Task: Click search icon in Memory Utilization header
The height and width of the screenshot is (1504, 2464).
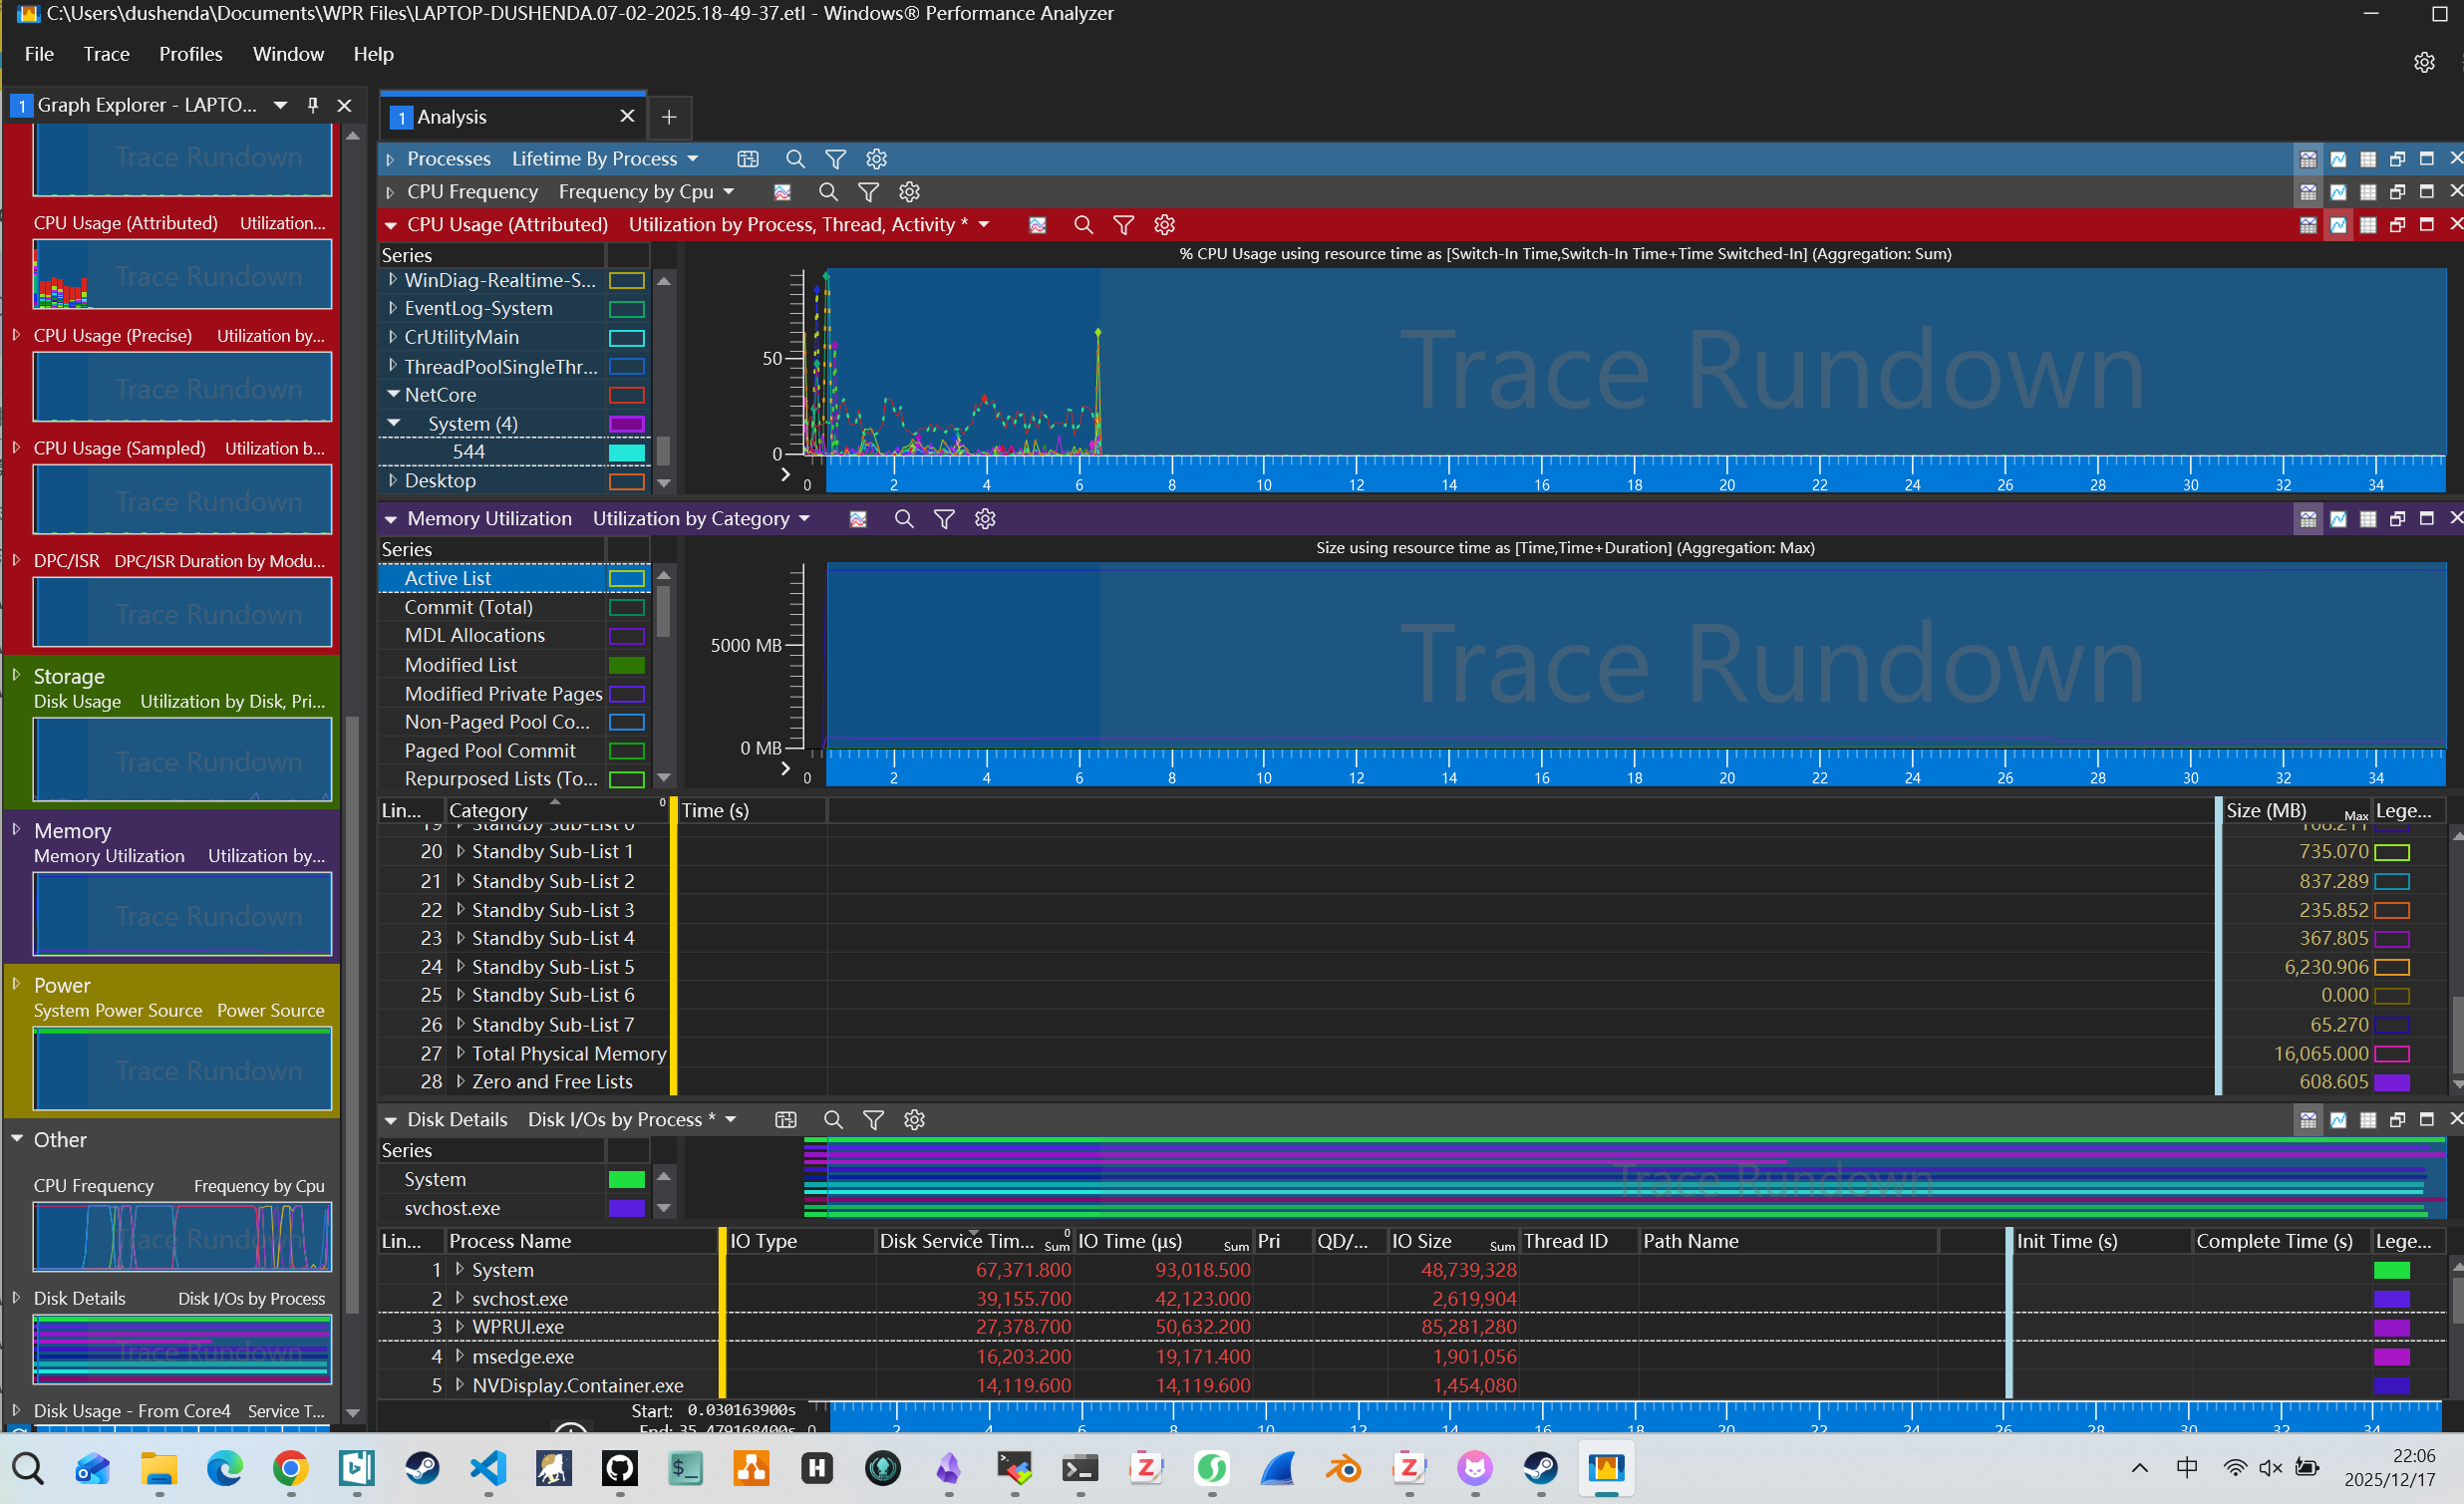Action: (x=903, y=519)
